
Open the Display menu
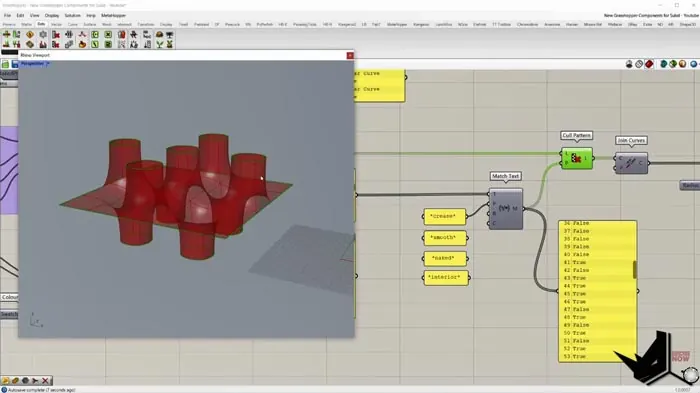click(x=52, y=15)
